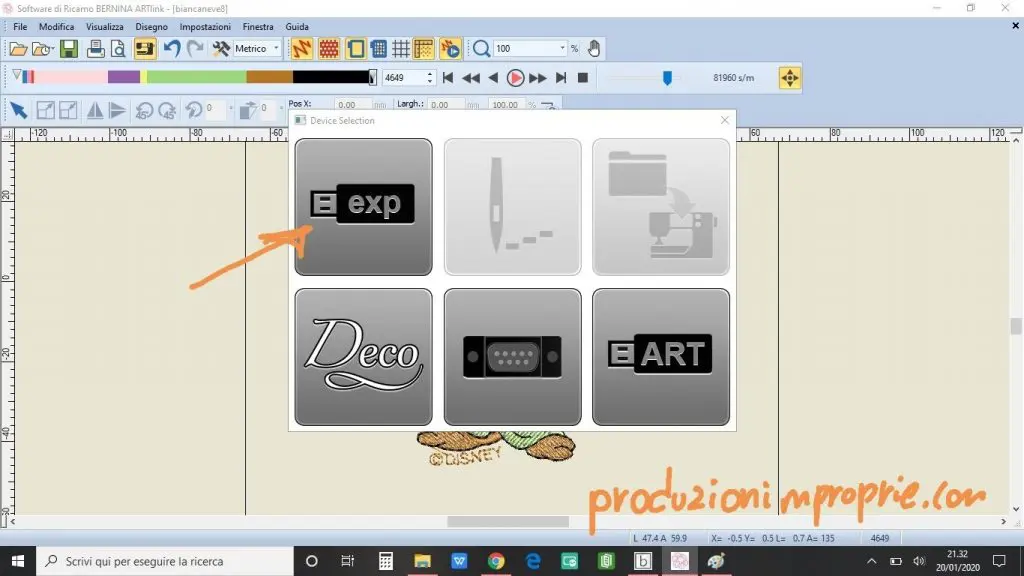The width and height of the screenshot is (1024, 576).
Task: Click the first resize/scale icon
Action: (x=45, y=110)
